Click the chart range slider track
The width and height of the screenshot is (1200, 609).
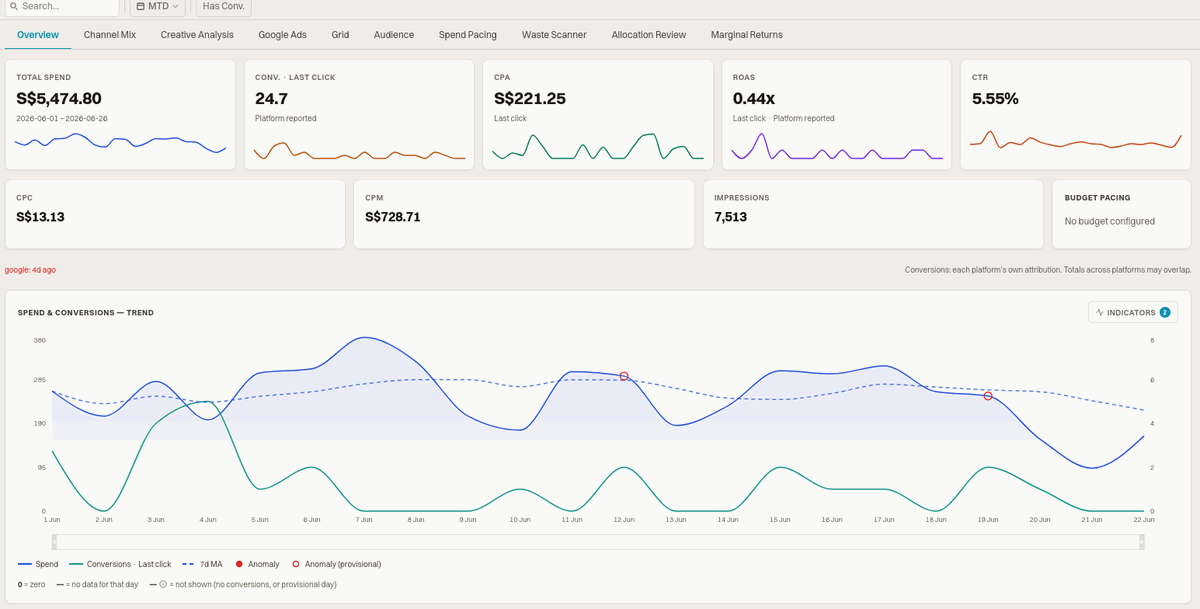[598, 541]
